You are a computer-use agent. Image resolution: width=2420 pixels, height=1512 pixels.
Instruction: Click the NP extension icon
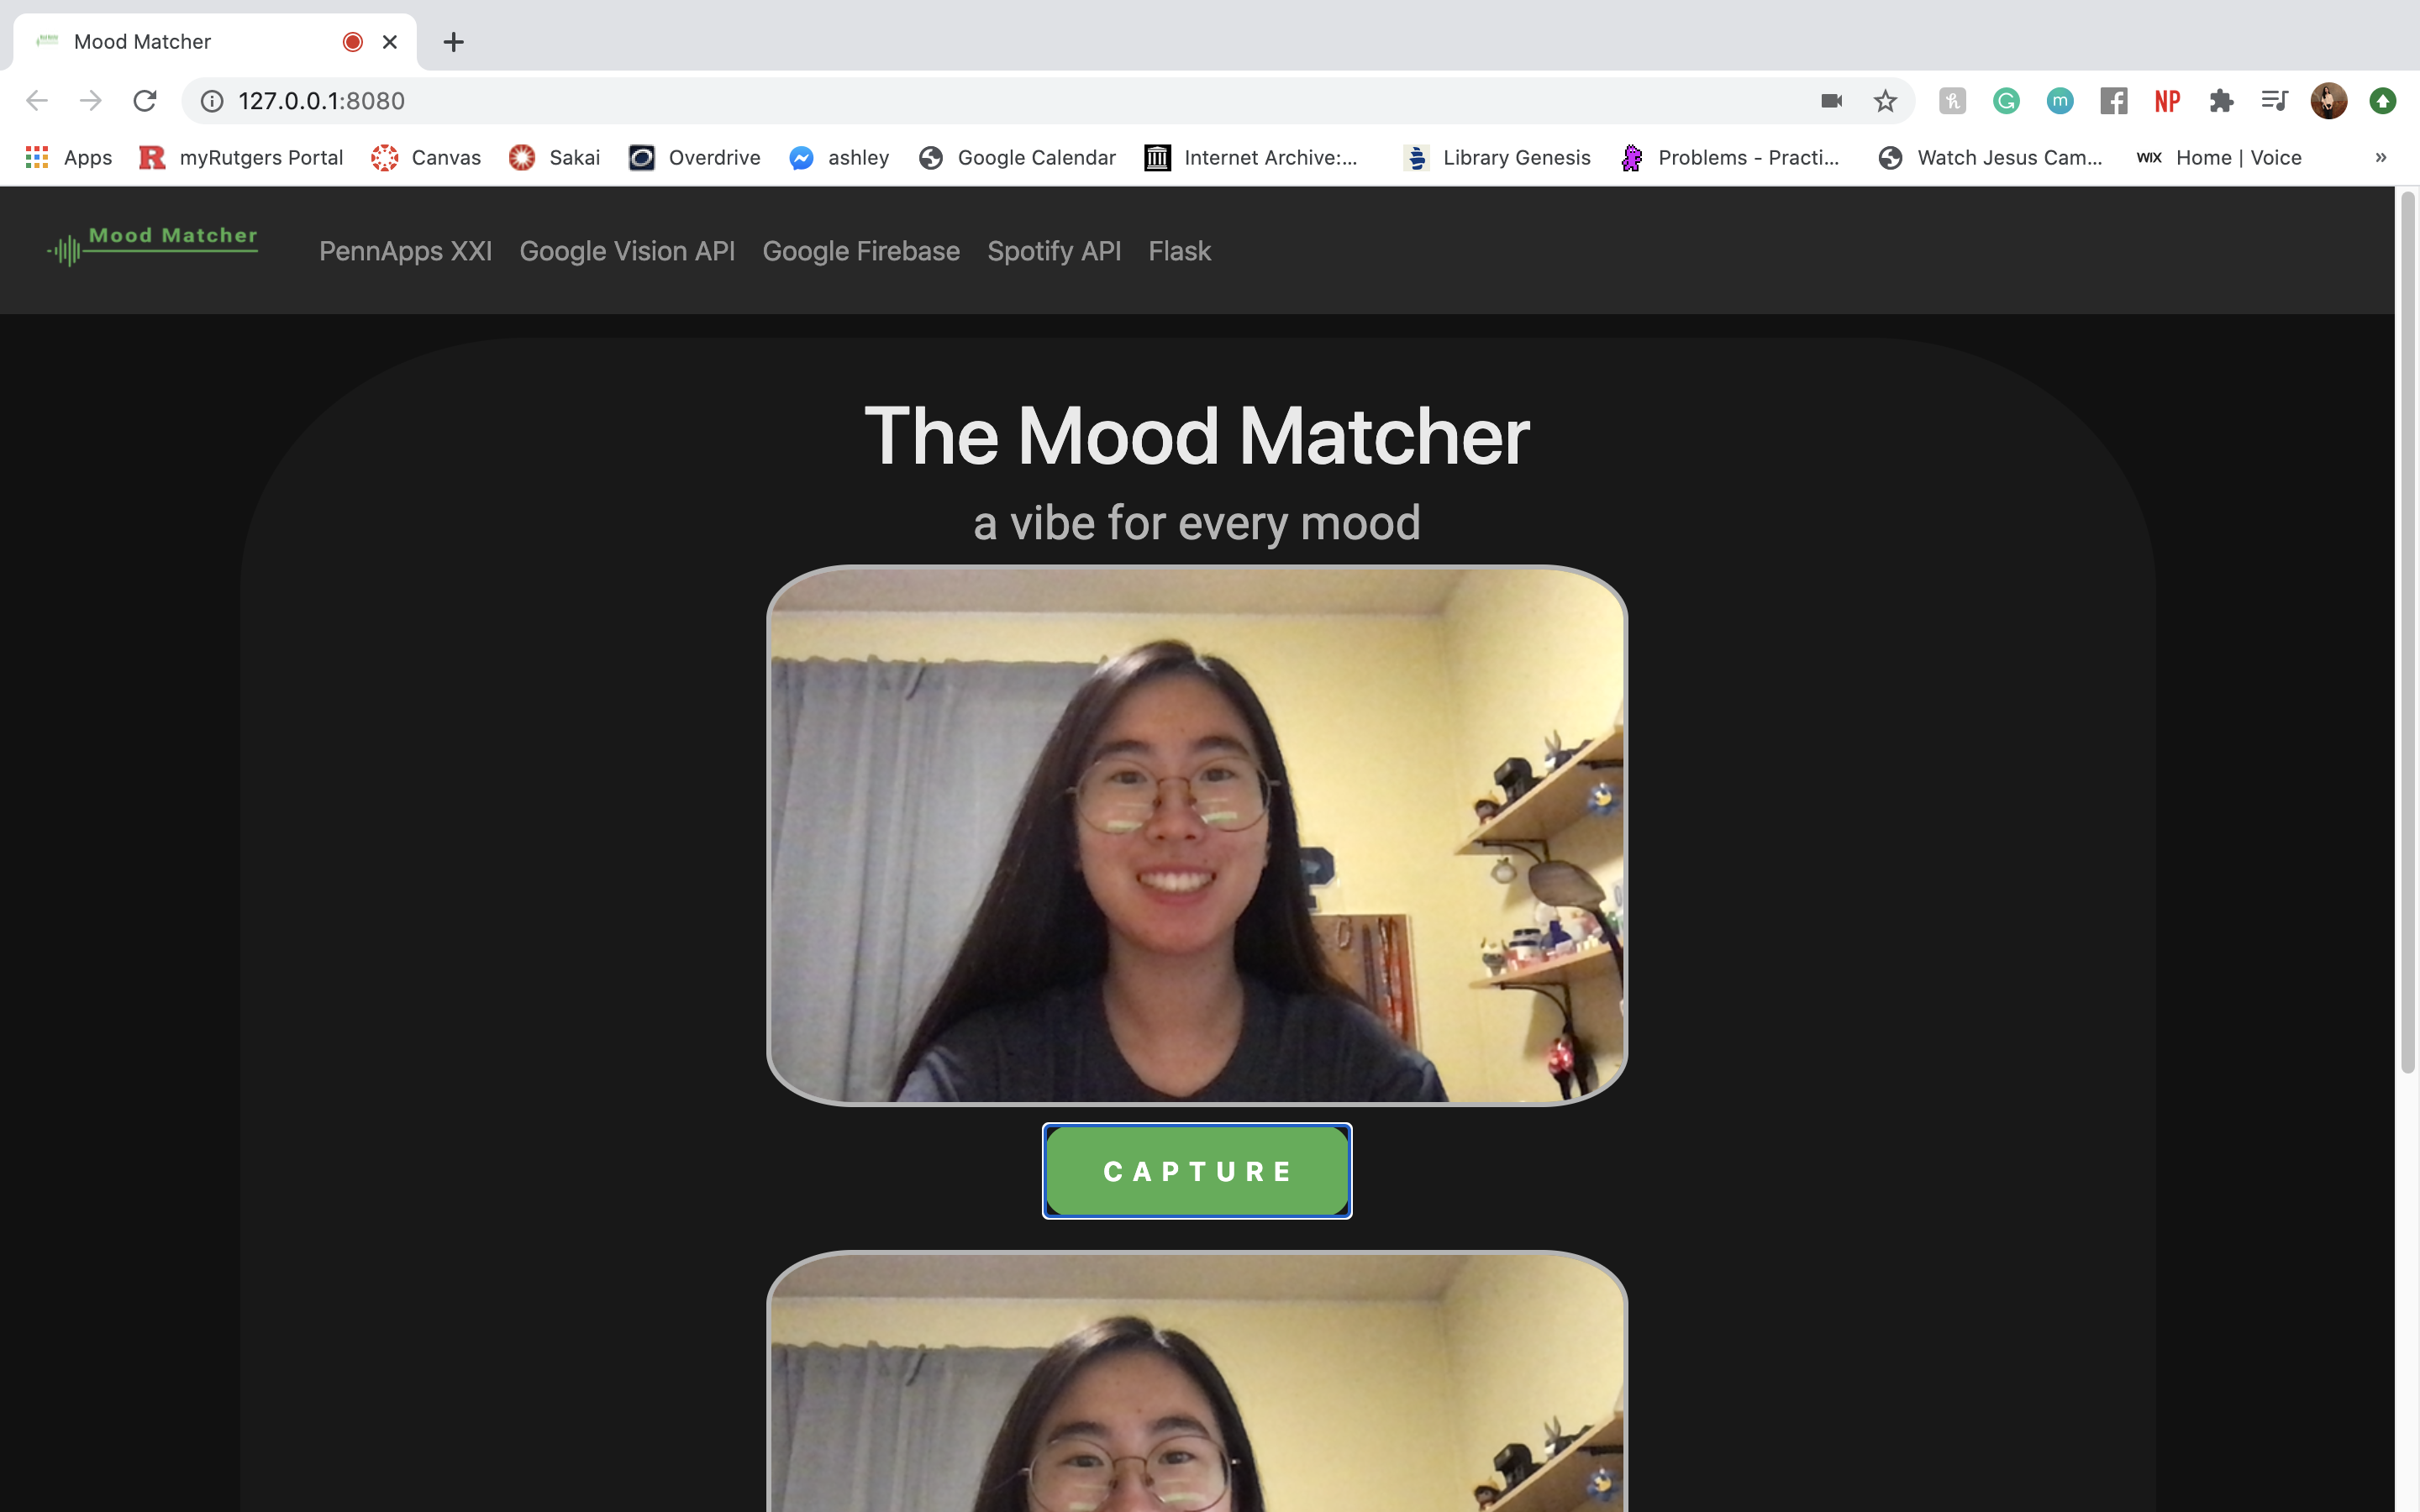coord(2167,101)
